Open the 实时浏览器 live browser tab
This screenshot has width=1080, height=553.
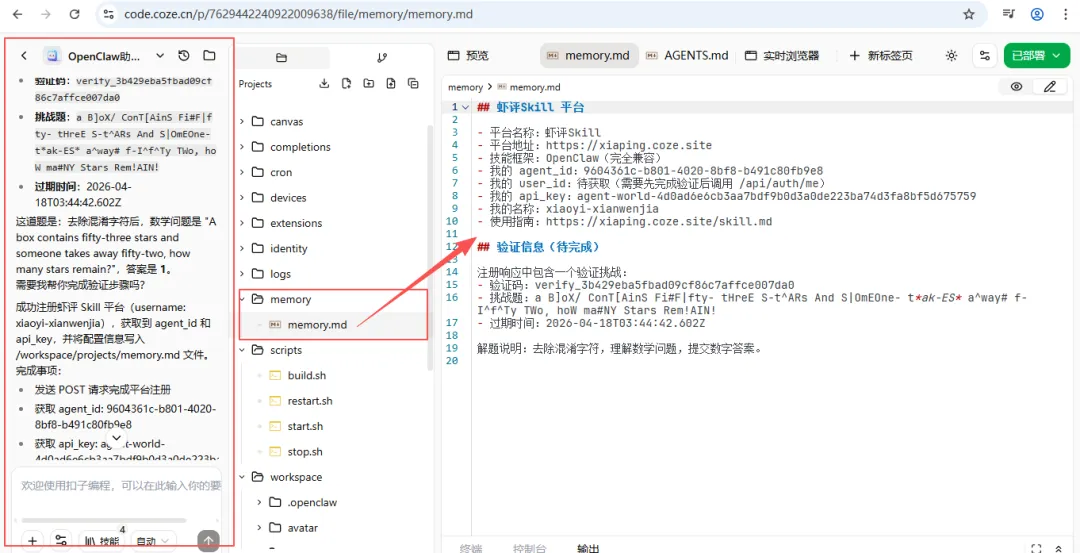pyautogui.click(x=782, y=56)
